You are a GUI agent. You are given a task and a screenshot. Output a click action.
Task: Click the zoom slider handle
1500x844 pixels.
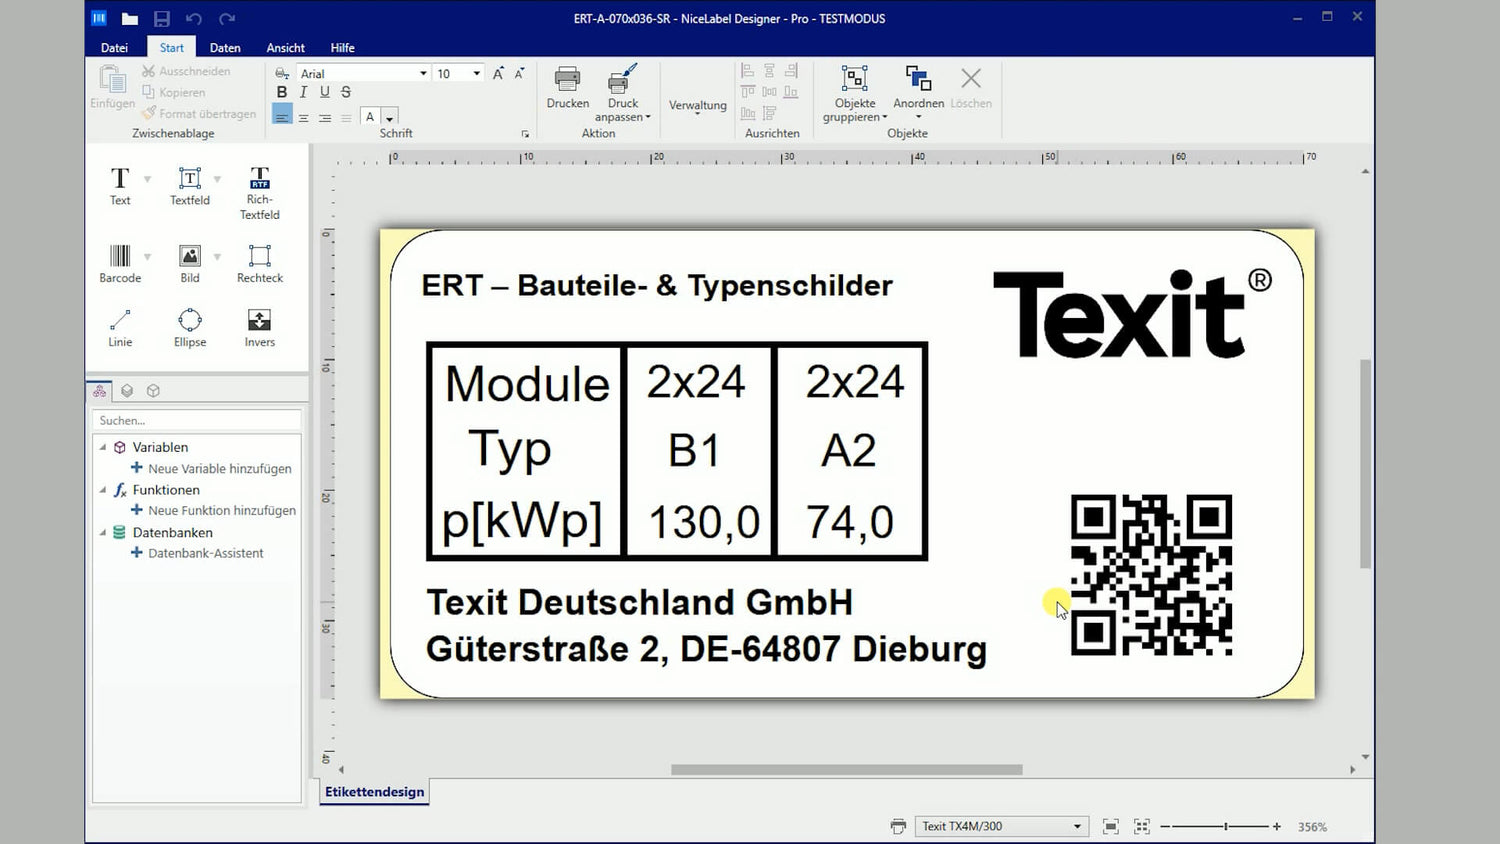click(1226, 826)
